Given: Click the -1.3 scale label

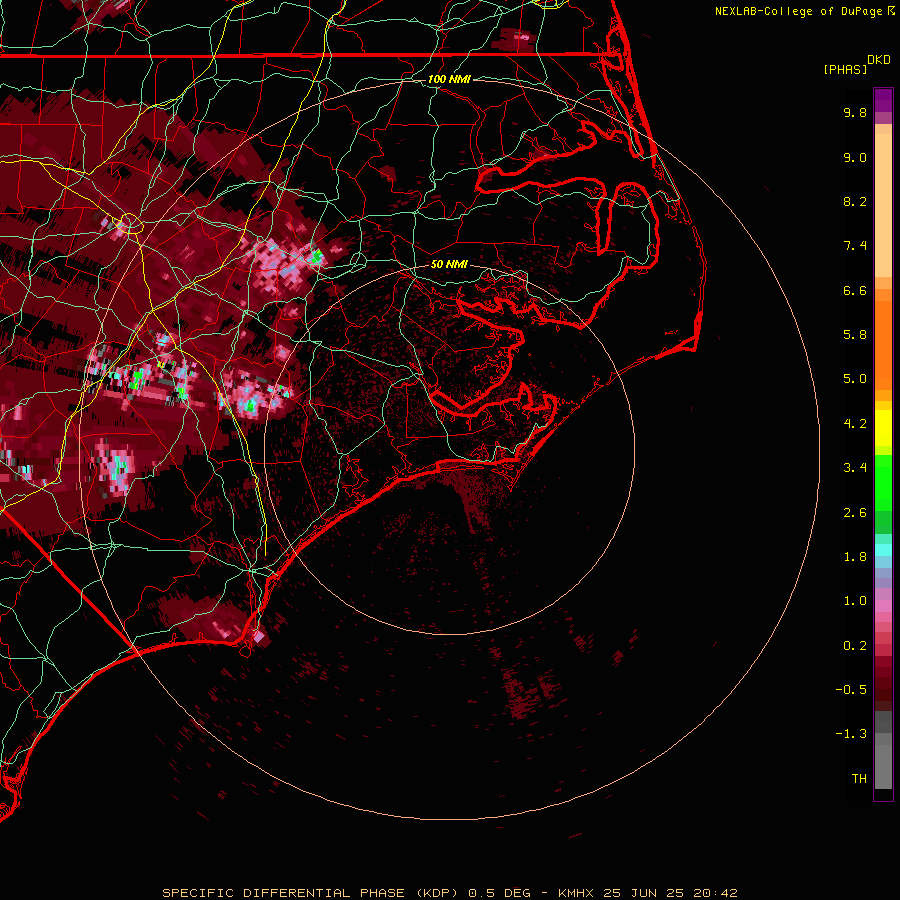Looking at the screenshot, I should [x=851, y=734].
